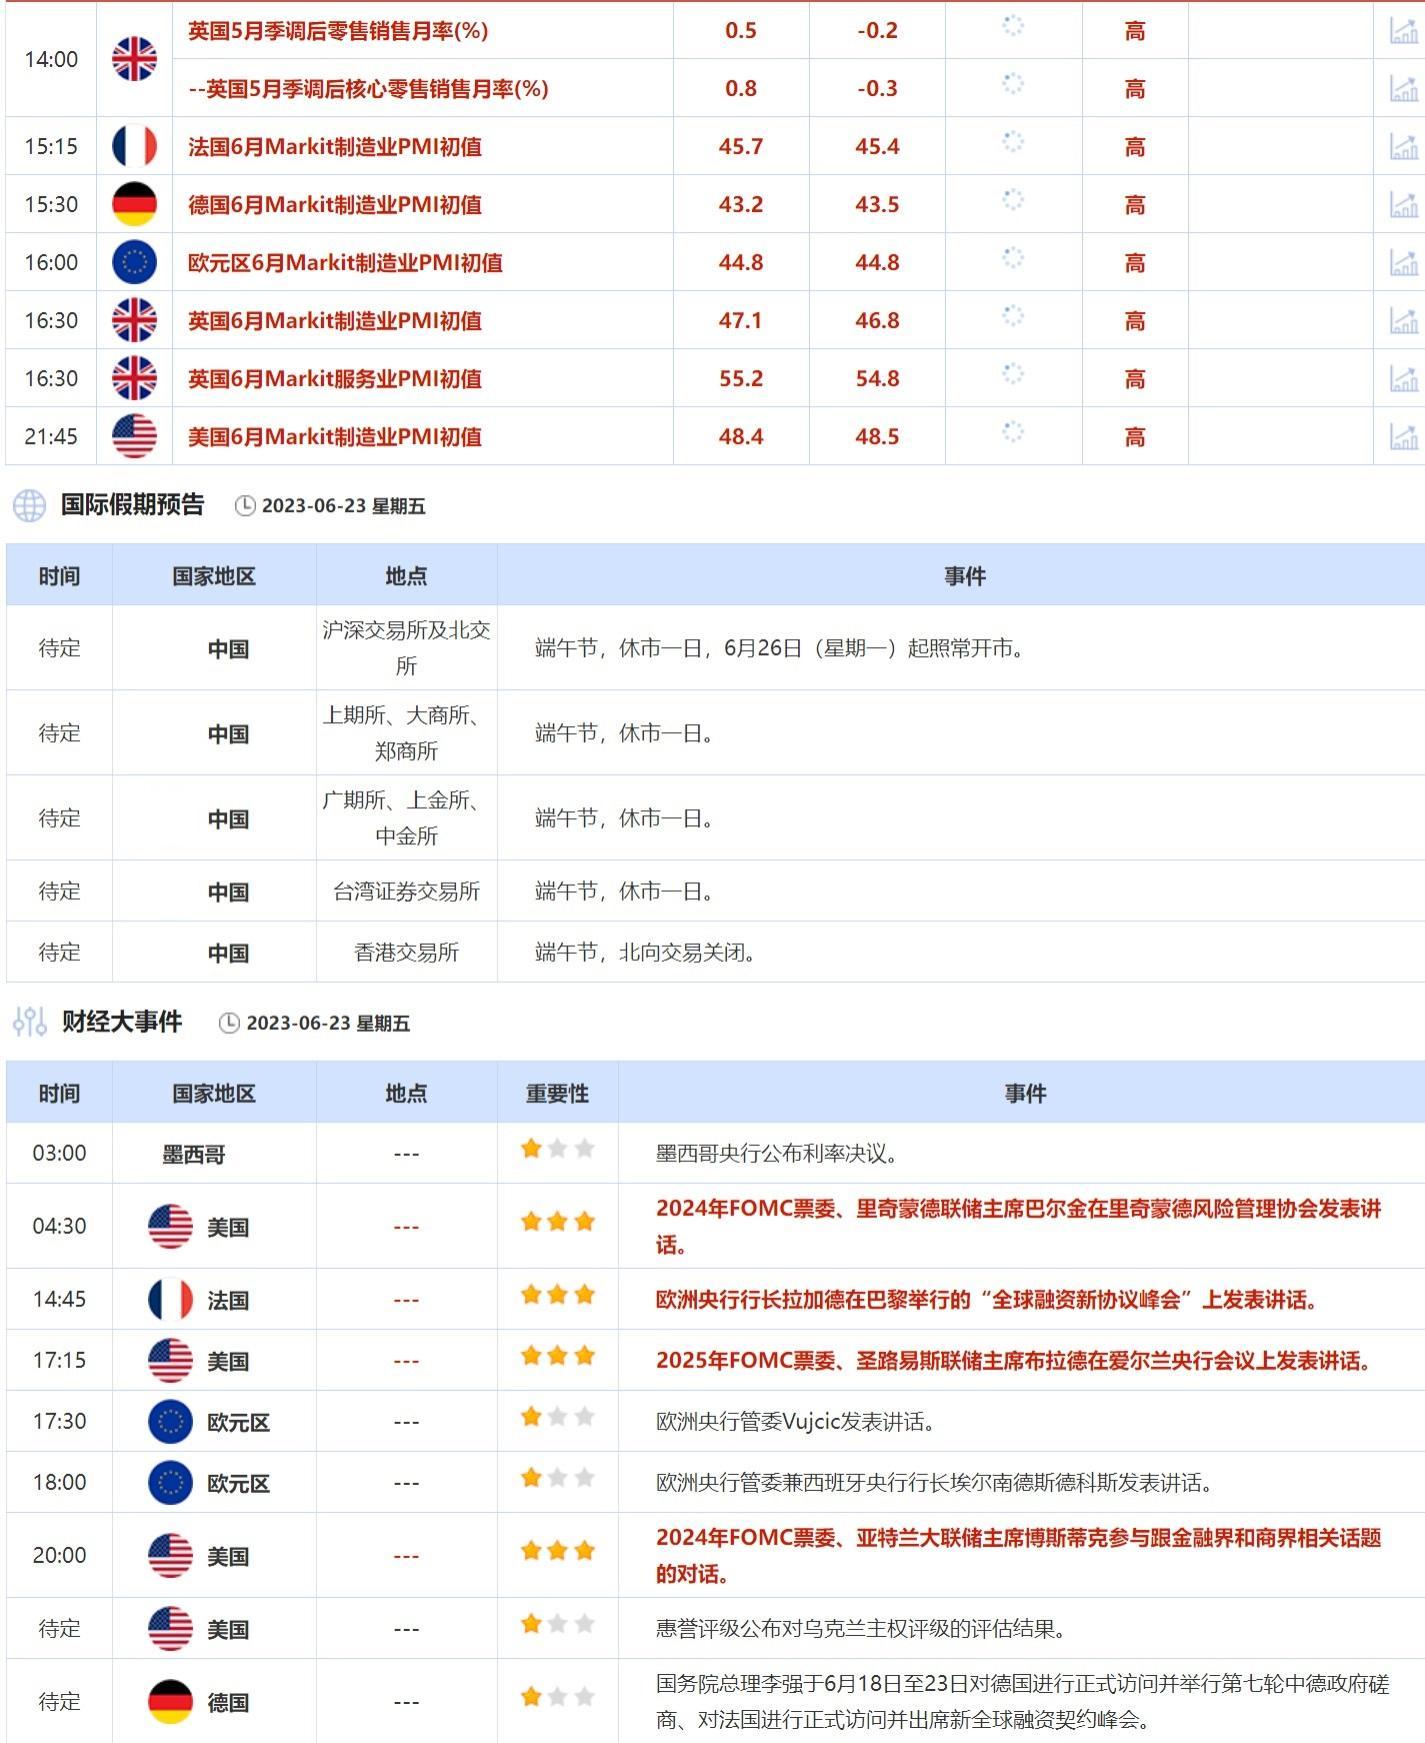Click France flag in the 14:45 event row
The height and width of the screenshot is (1743, 1425).
[170, 1299]
